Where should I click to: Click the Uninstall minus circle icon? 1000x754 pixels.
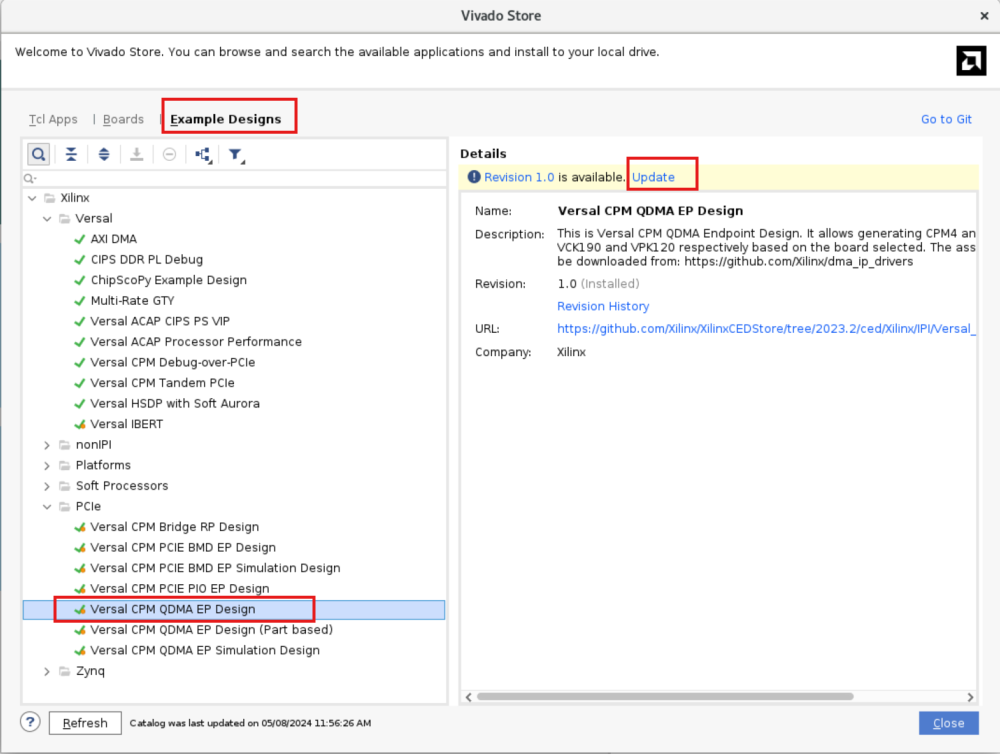point(169,154)
